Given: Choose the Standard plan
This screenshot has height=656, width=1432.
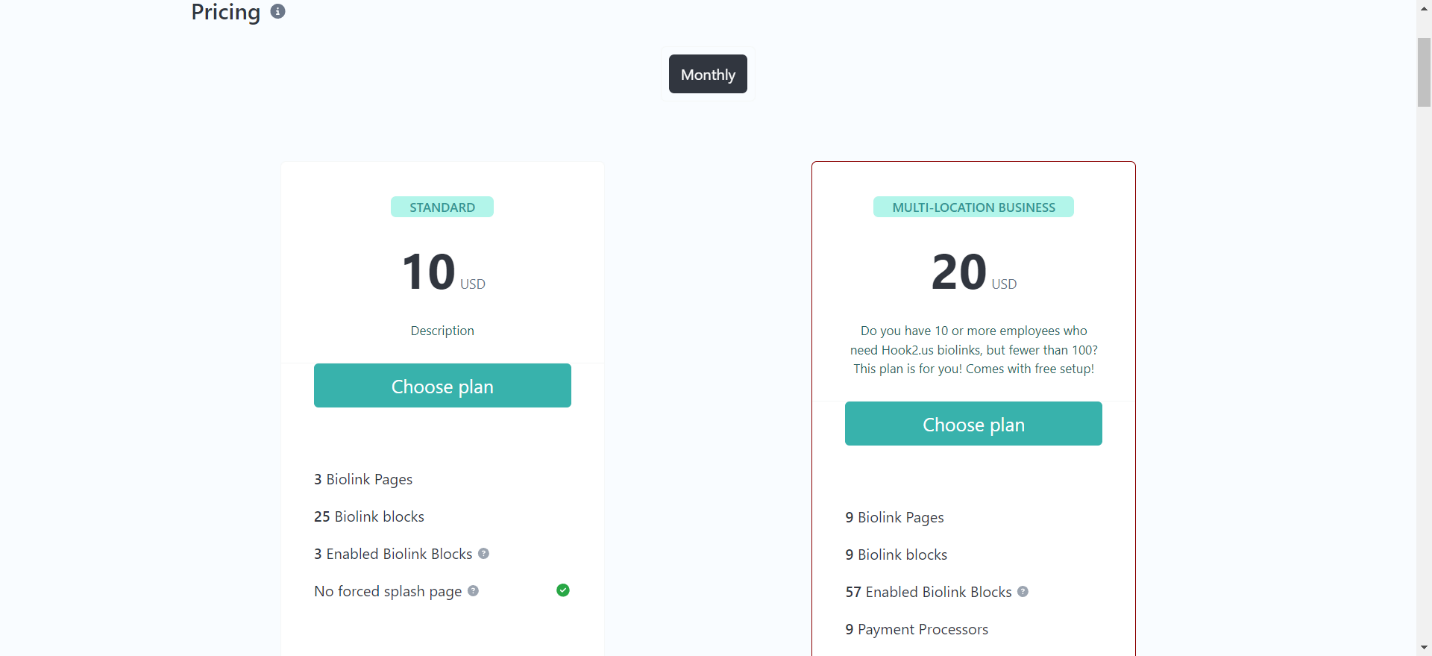Looking at the screenshot, I should [442, 386].
